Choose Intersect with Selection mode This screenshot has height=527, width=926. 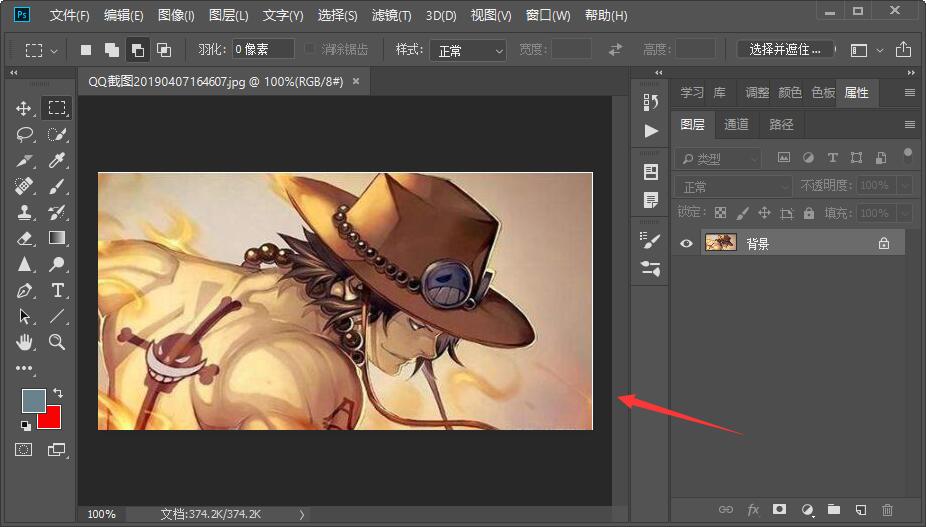[x=164, y=50]
